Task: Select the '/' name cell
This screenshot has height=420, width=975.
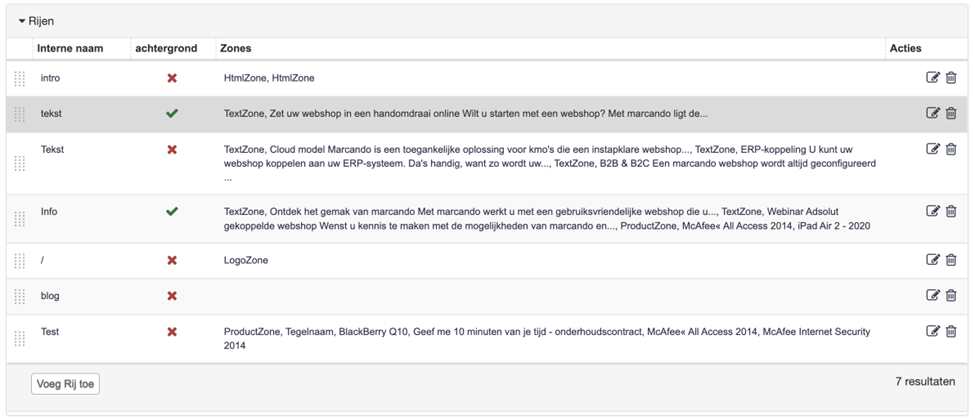Action: 42,261
